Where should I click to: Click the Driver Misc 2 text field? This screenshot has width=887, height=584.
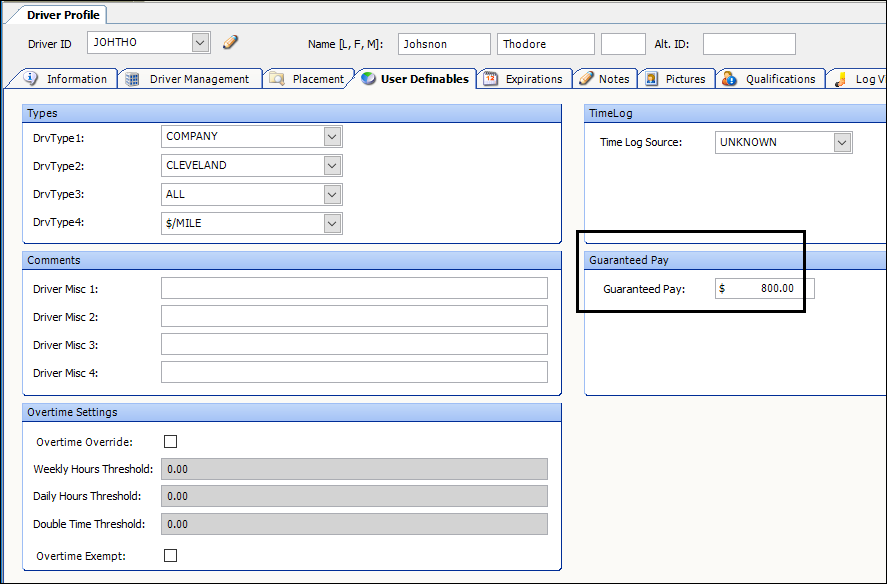354,316
